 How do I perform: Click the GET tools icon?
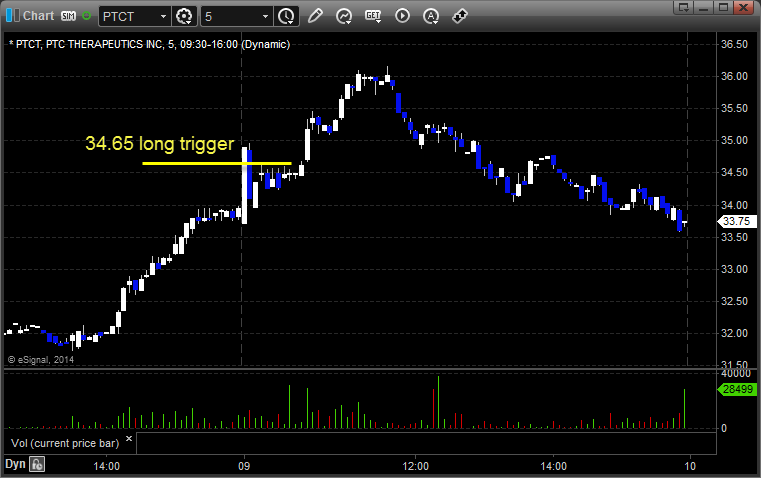373,16
